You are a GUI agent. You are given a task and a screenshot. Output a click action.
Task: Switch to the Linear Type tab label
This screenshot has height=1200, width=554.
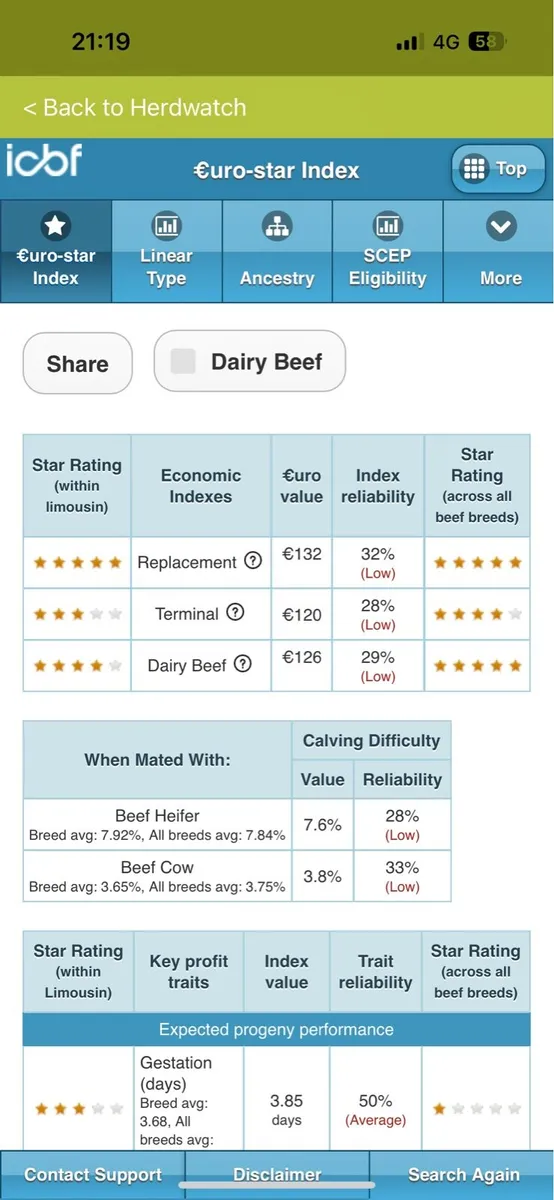coord(166,267)
